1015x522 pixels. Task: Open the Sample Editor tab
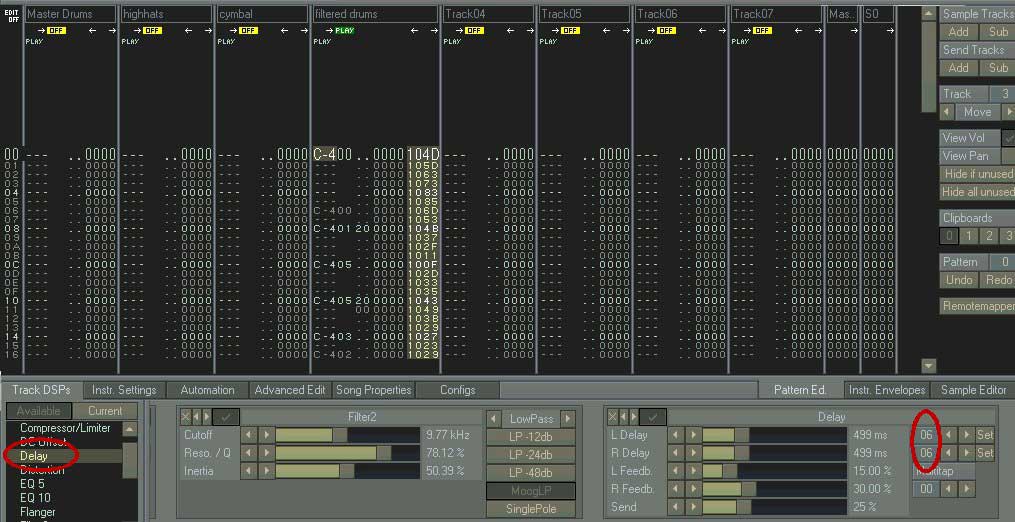click(x=973, y=390)
